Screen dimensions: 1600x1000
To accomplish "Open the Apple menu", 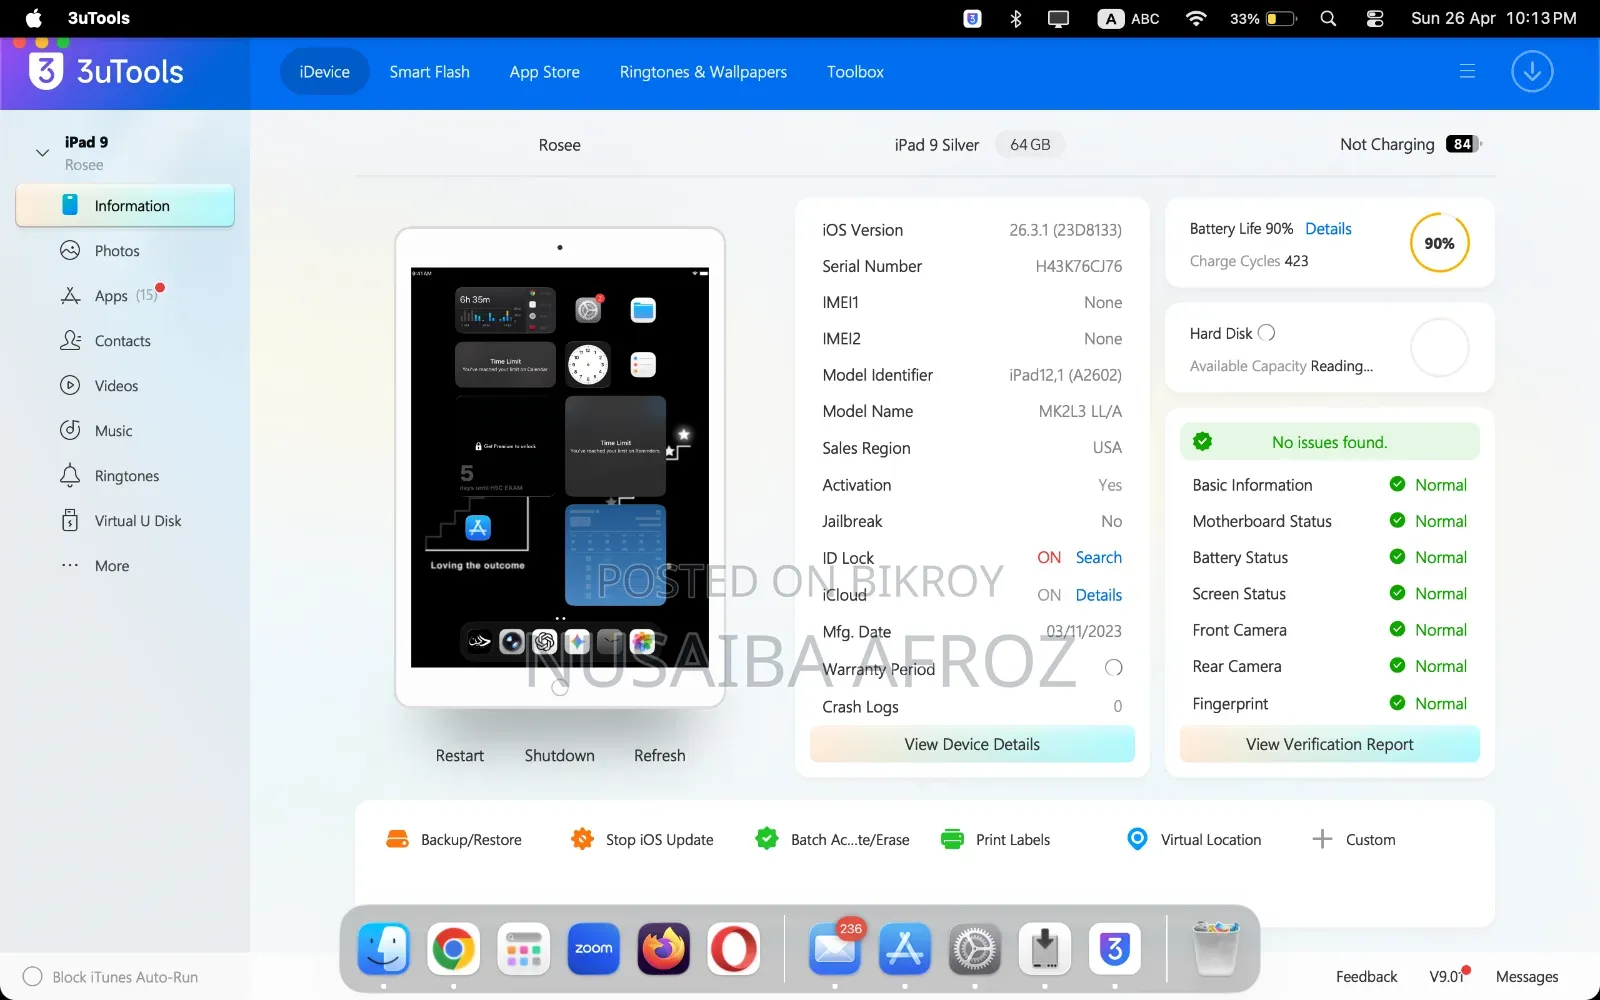I will tap(33, 18).
